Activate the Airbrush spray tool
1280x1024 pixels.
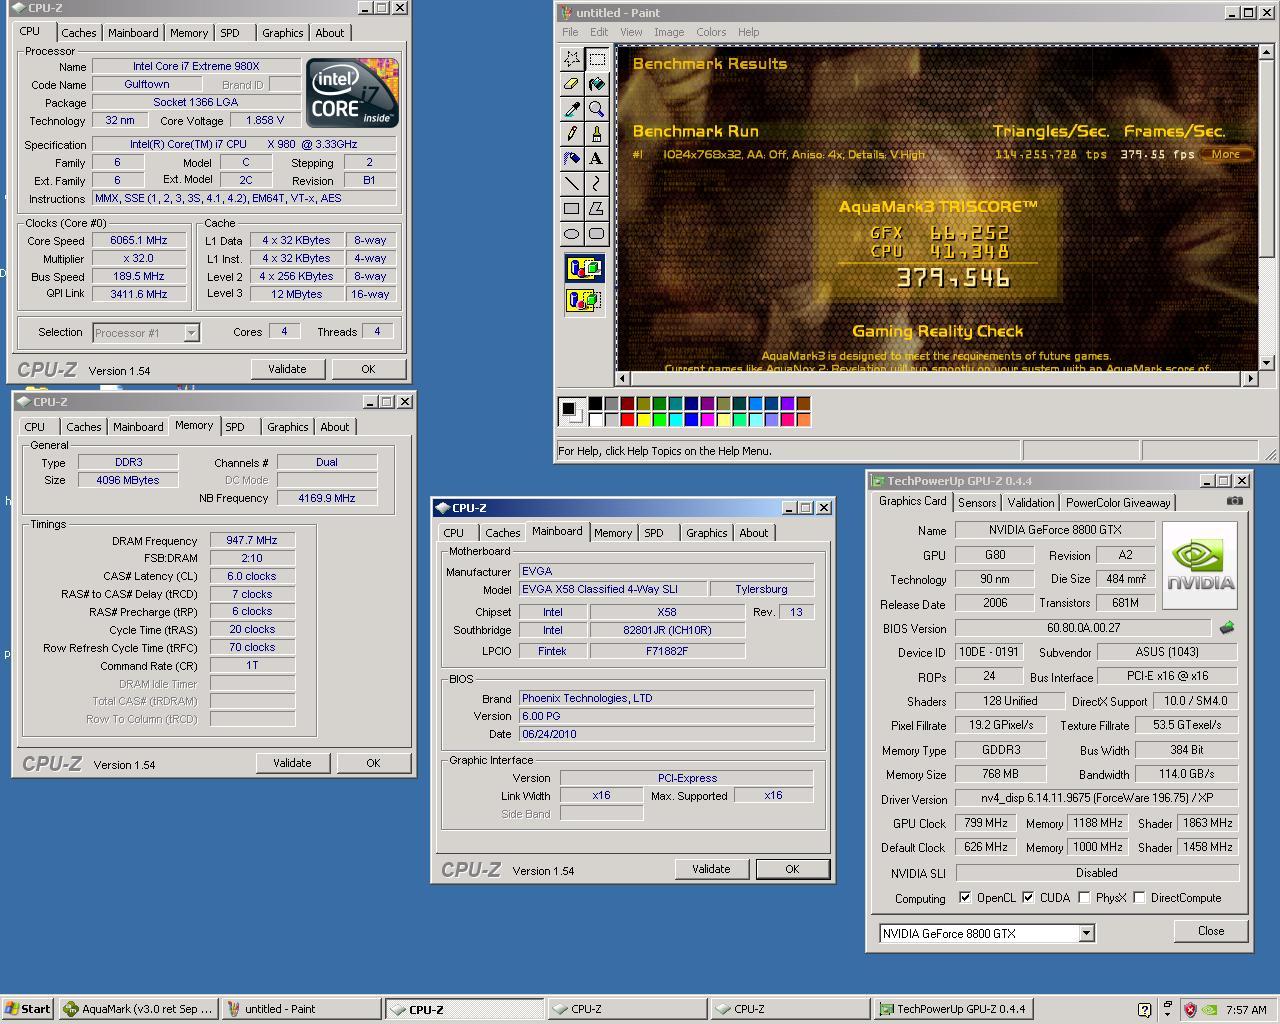(572, 159)
